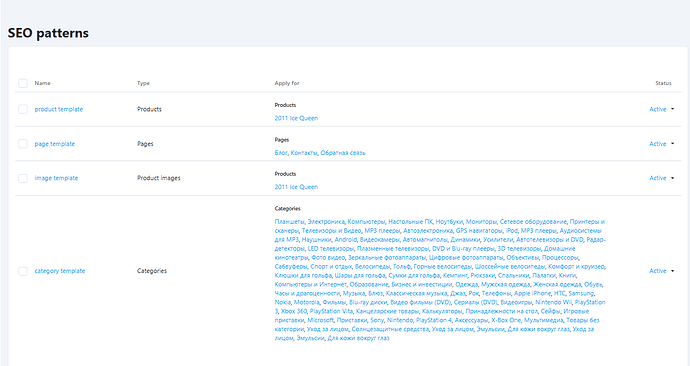Click 2011 Ice Queen under product template

click(296, 118)
